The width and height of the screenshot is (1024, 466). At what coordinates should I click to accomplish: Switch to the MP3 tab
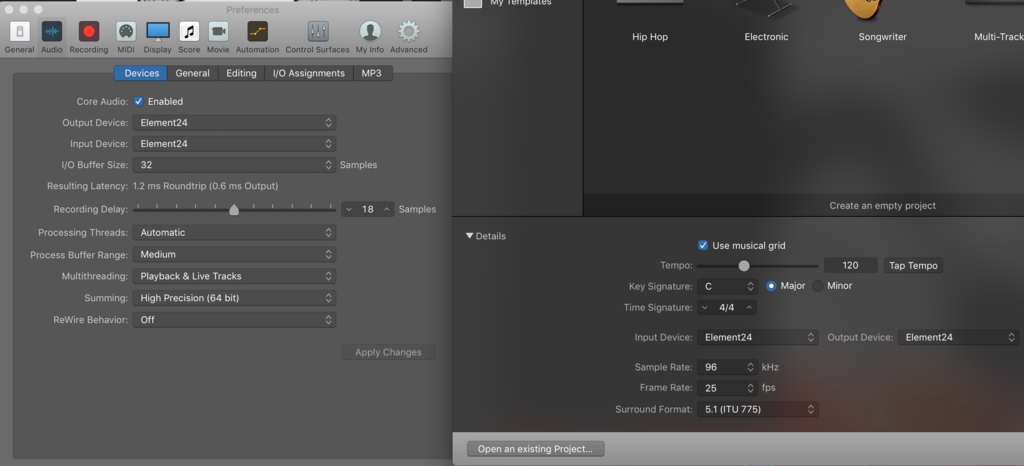371,73
